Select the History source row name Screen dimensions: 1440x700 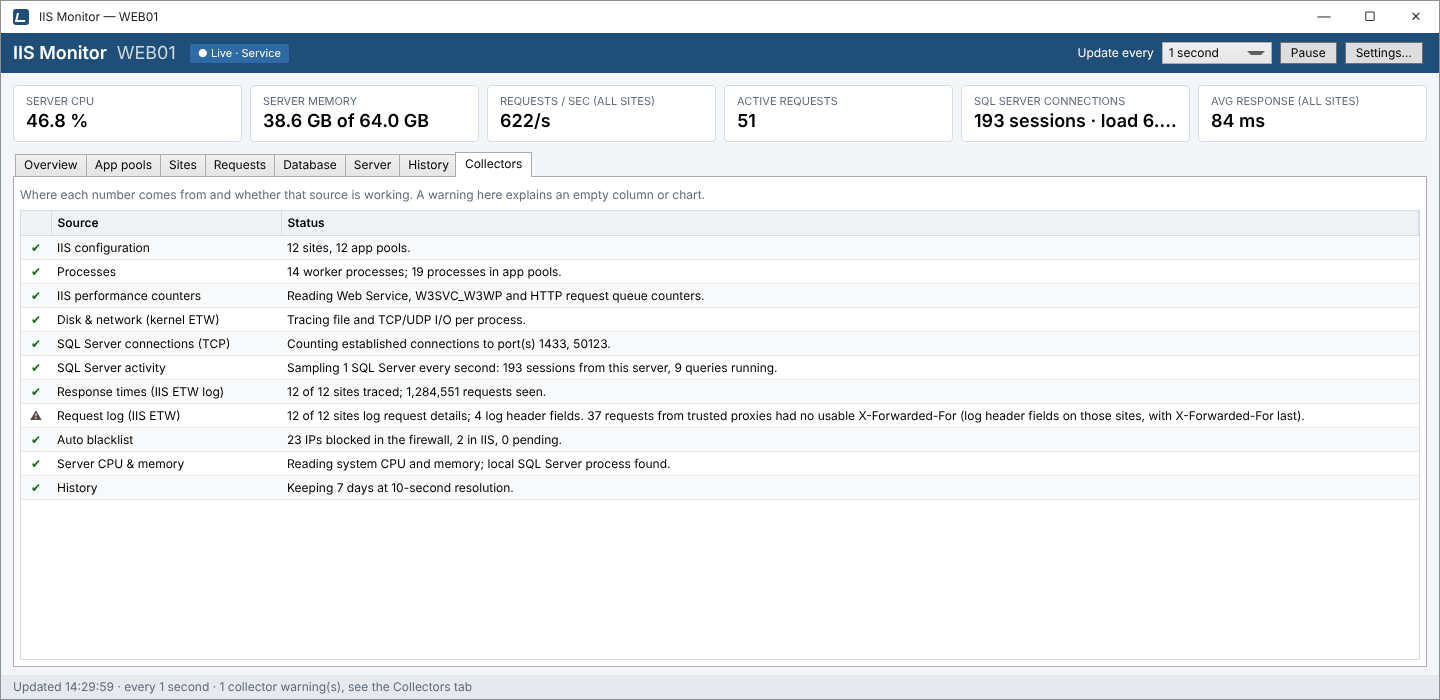(77, 488)
